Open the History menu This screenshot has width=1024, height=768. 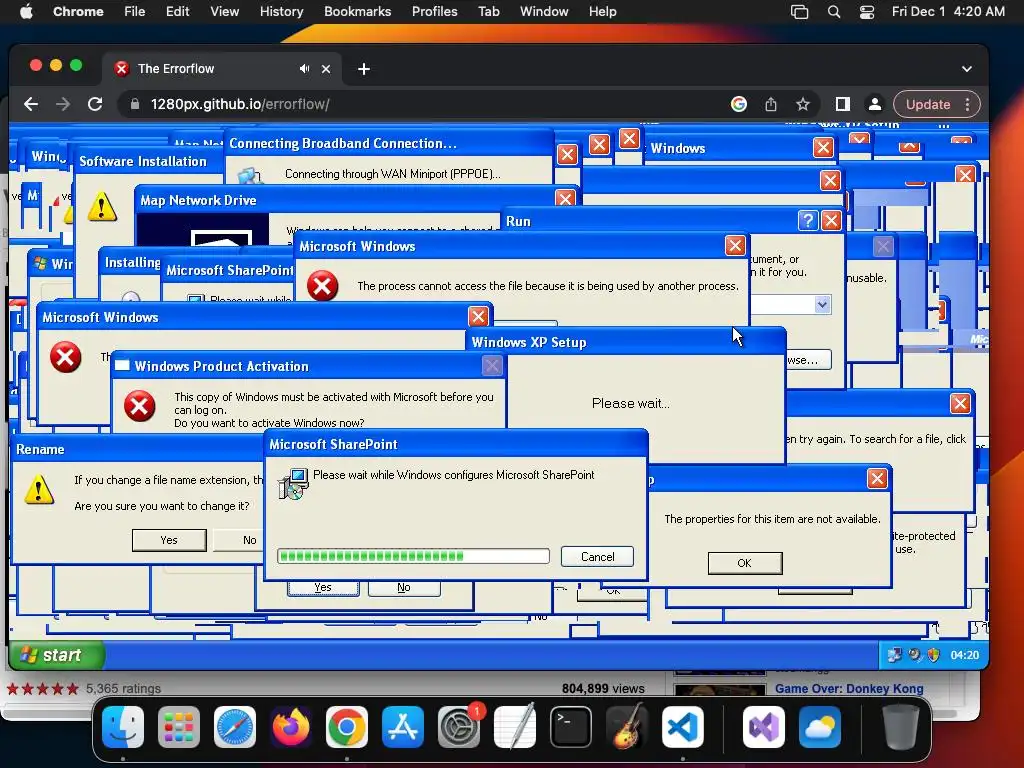(281, 12)
